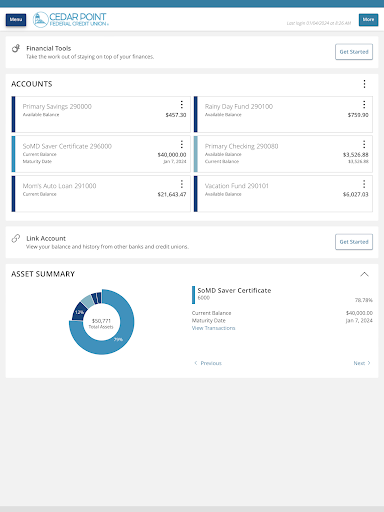This screenshot has width=384, height=512.
Task: Open View Transactions link for SoMD Saver
Action: pyautogui.click(x=213, y=328)
